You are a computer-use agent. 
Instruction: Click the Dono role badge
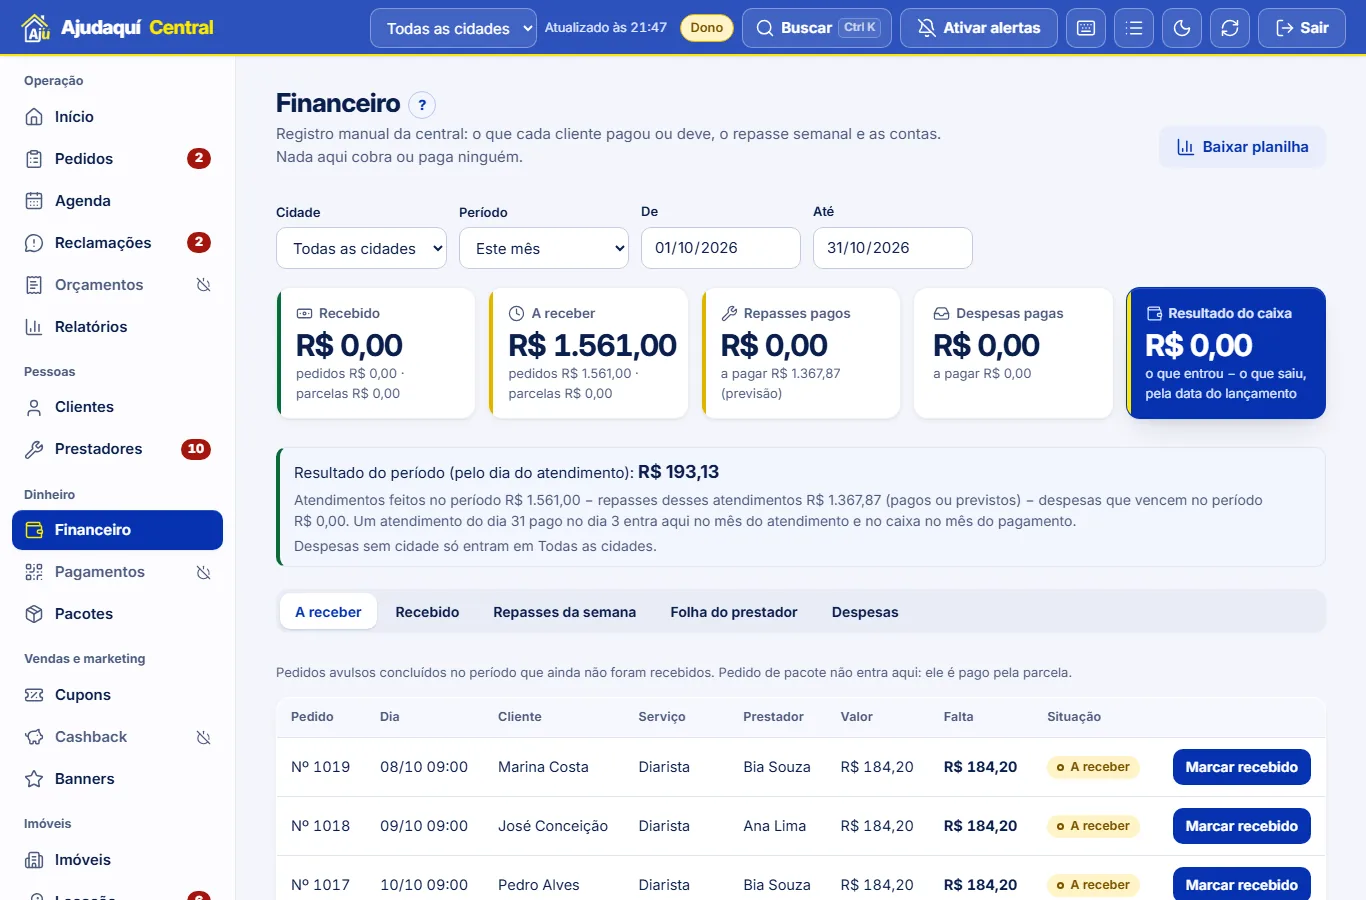tap(707, 28)
